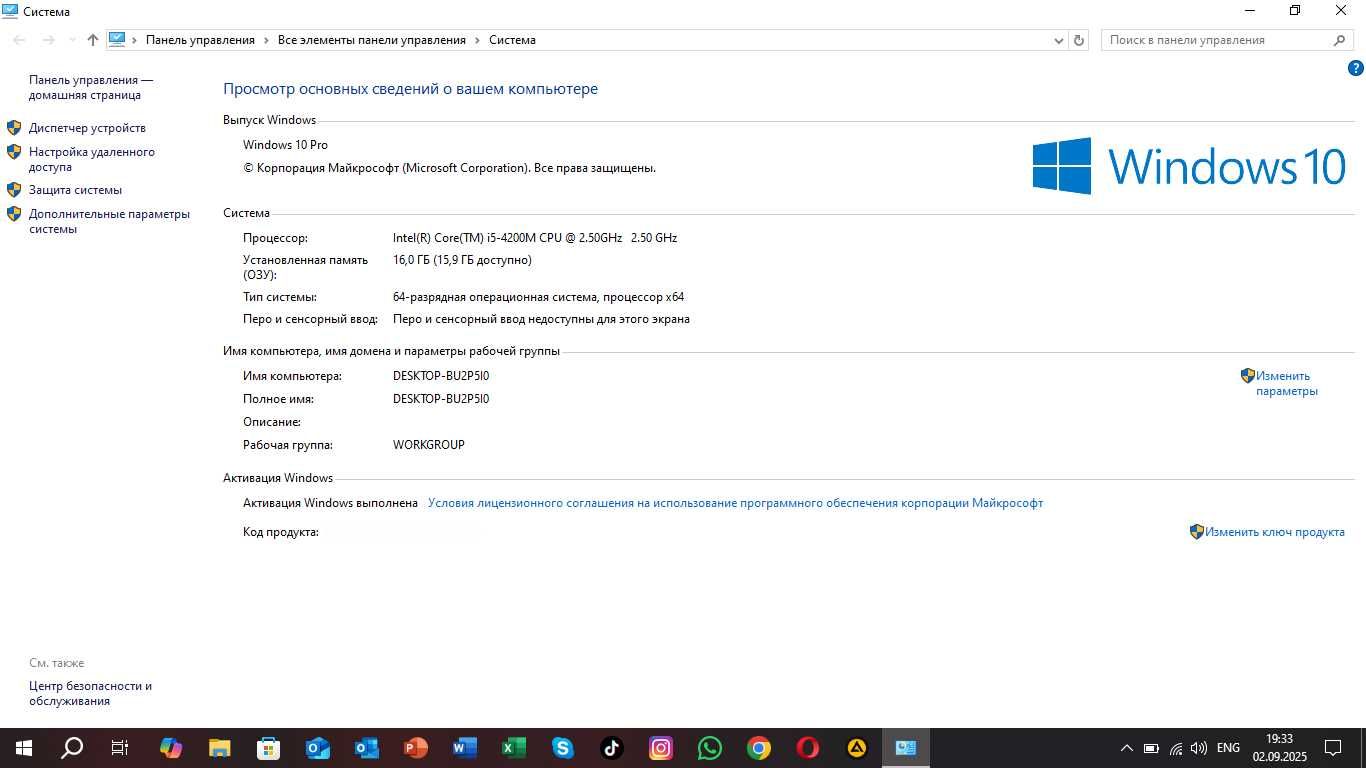Viewport: 1366px width, 768px height.
Task: Go back with the Back arrow
Action: pos(19,40)
